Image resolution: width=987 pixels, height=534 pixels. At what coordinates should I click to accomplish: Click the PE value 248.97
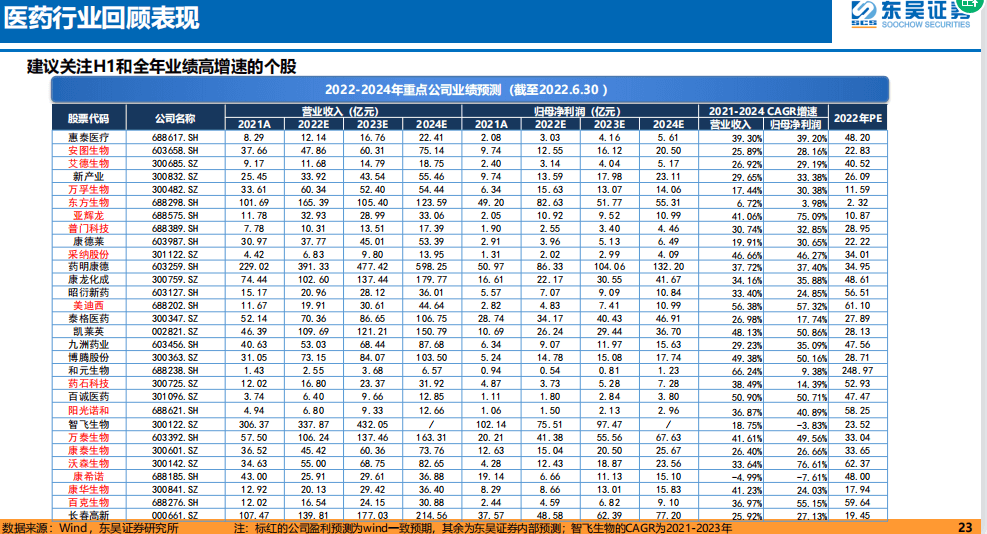point(857,370)
